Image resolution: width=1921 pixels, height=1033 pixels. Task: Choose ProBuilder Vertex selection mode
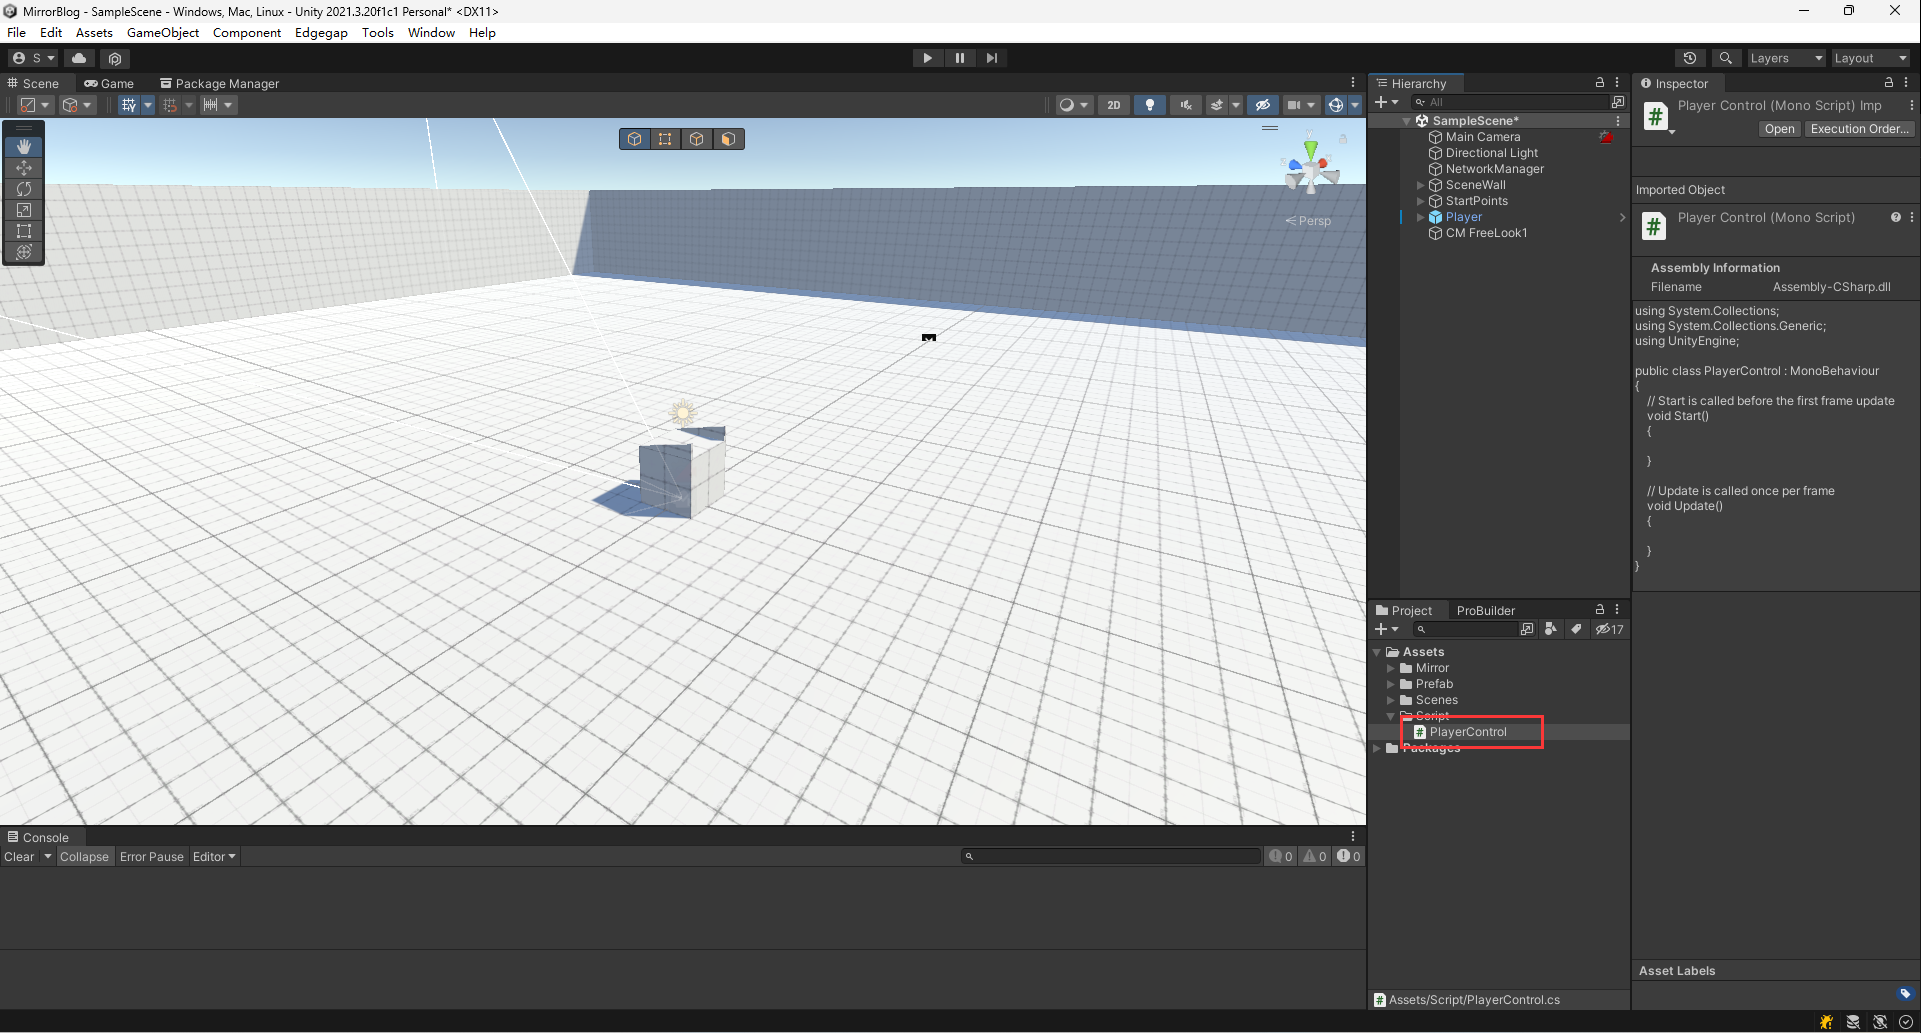tap(665, 139)
